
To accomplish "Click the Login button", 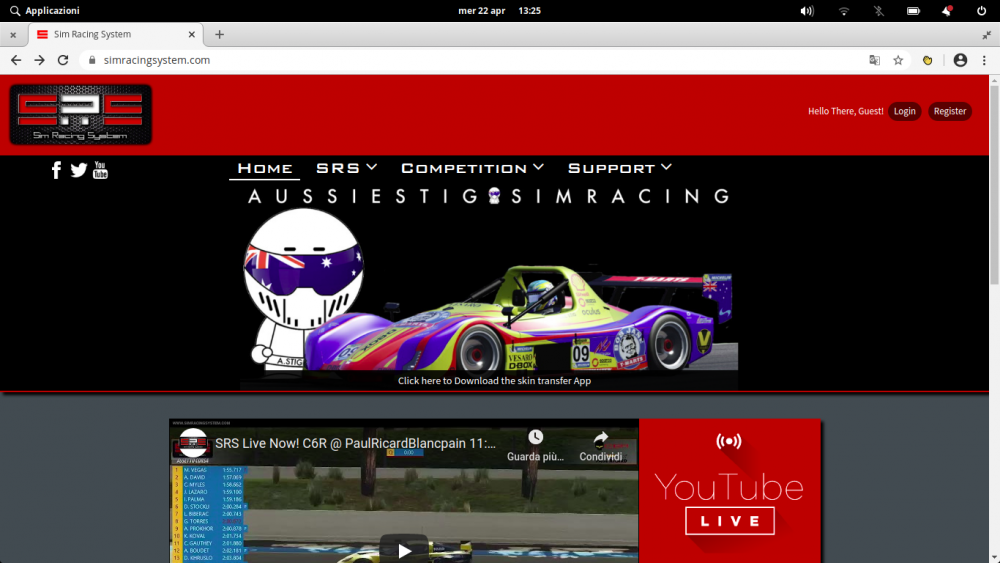I will 904,111.
